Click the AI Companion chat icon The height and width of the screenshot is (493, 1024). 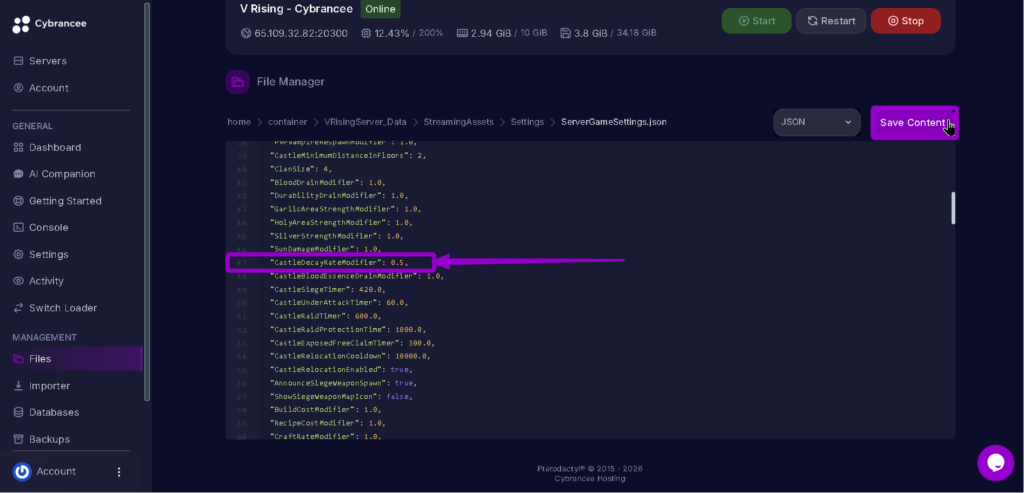pos(18,174)
